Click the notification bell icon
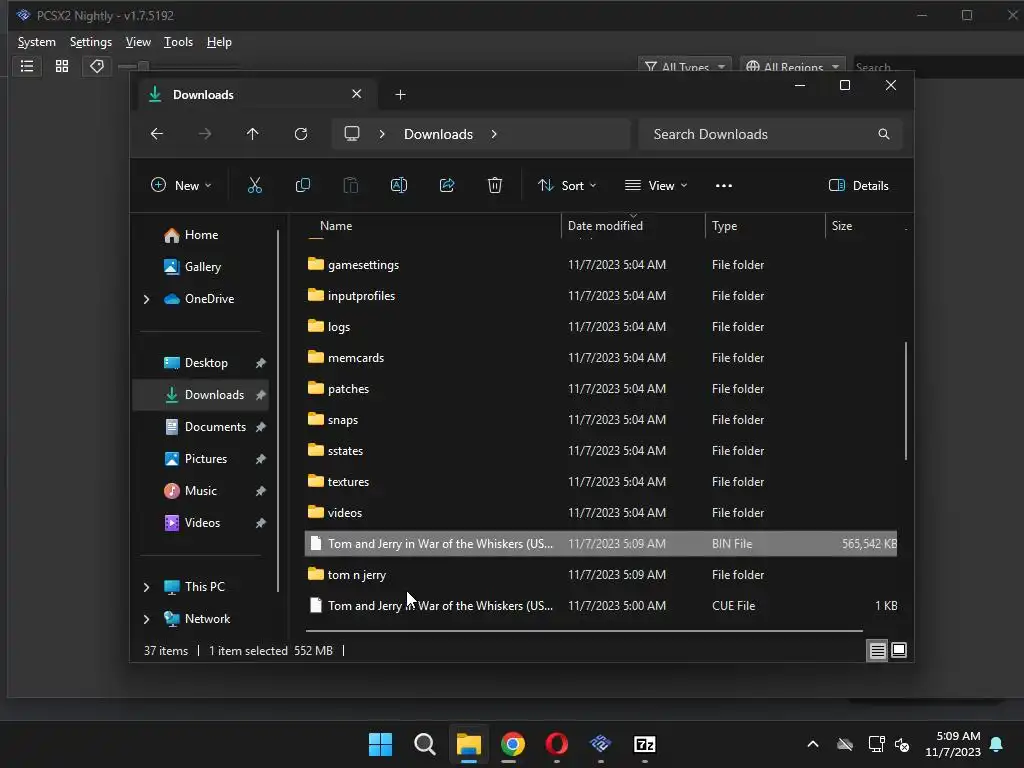Image resolution: width=1024 pixels, height=768 pixels. [997, 744]
